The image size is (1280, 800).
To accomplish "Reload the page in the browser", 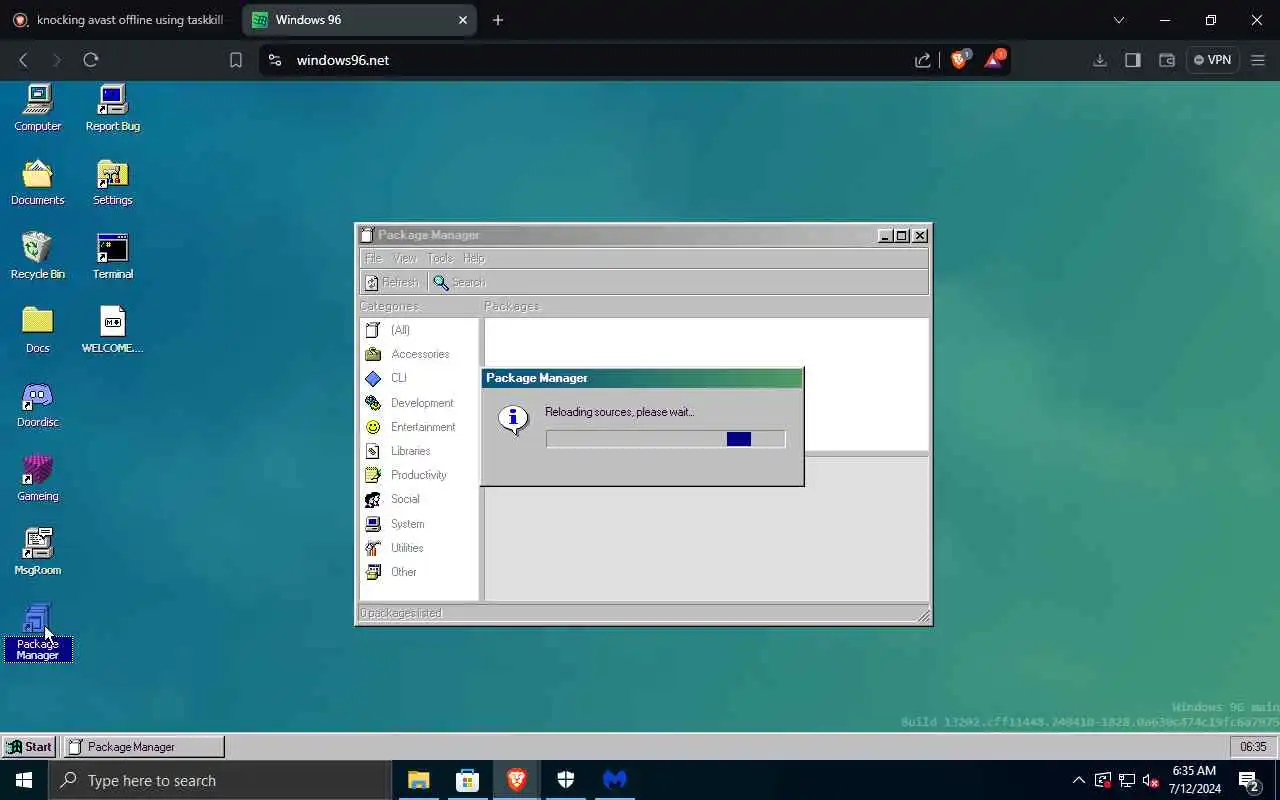I will coord(91,60).
